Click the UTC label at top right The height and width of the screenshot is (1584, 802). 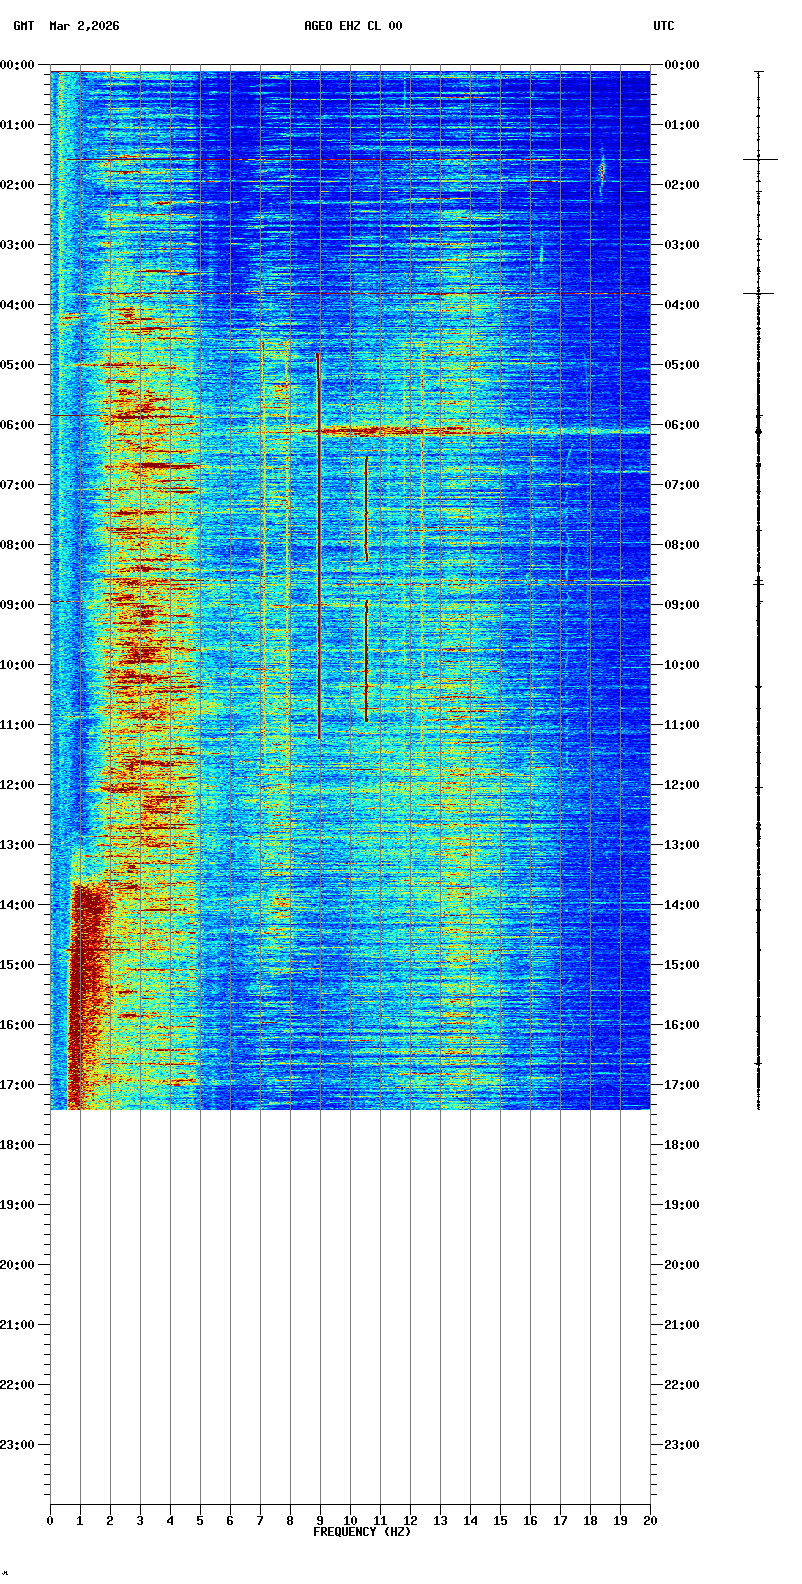[x=664, y=26]
